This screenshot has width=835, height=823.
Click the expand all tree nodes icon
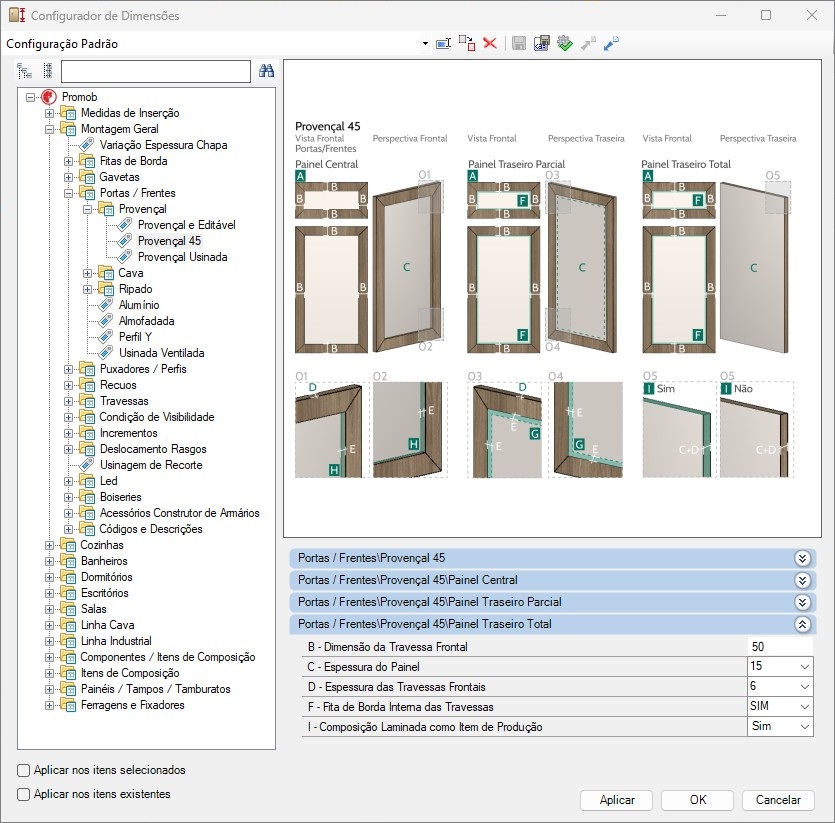[25, 71]
